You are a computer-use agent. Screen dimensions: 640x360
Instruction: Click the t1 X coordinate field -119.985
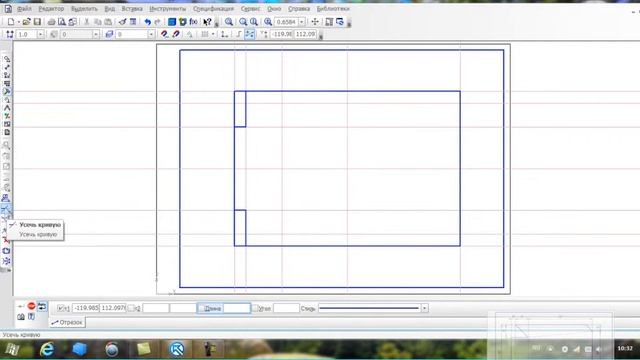point(86,308)
